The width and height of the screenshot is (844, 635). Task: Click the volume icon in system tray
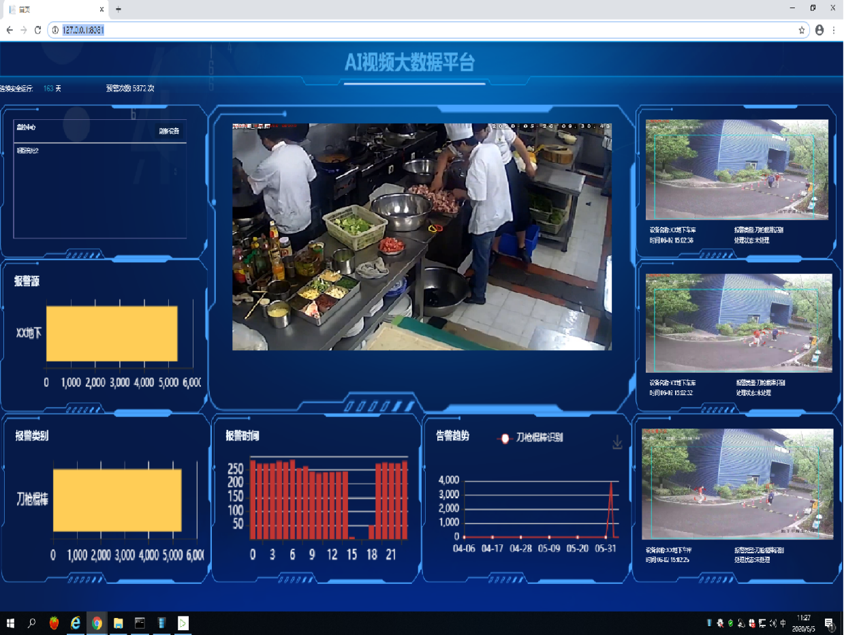pyautogui.click(x=772, y=623)
